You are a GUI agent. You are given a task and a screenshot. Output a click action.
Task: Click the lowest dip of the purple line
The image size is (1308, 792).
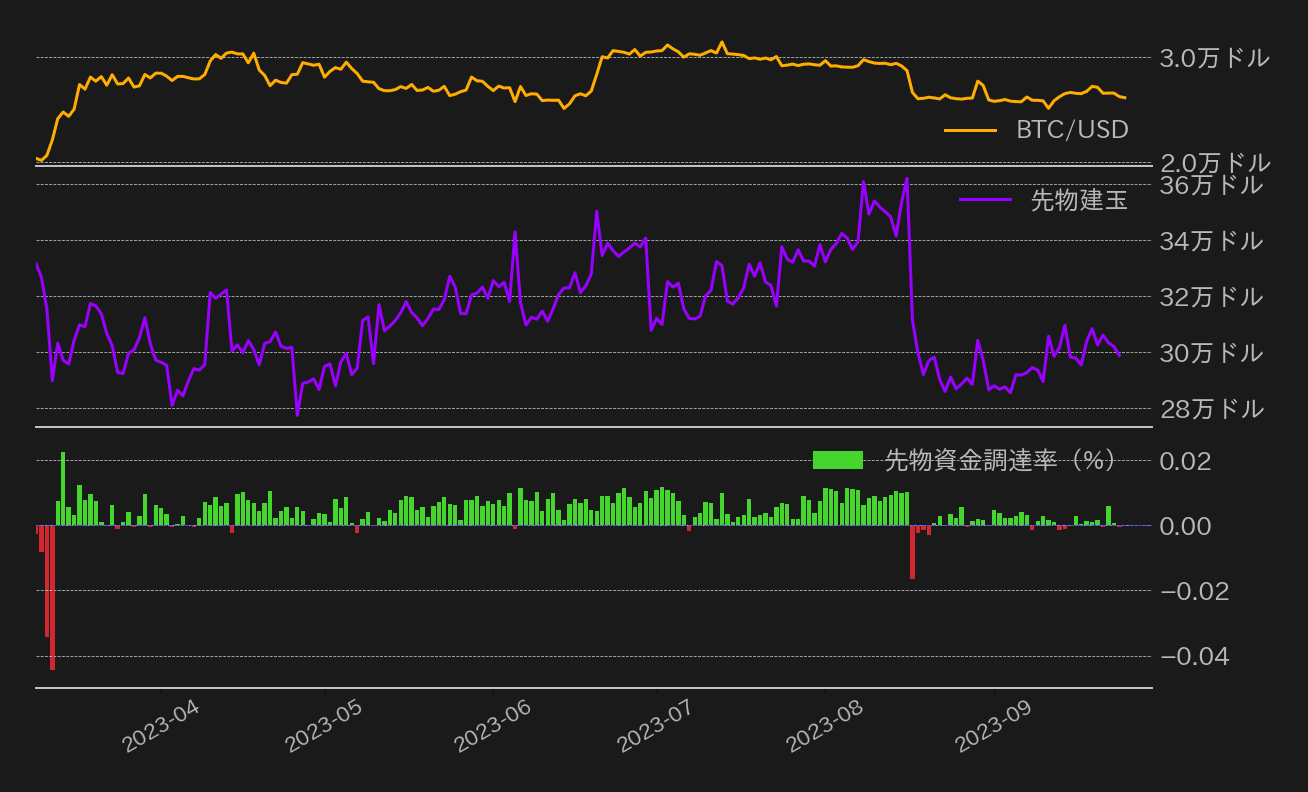pos(297,413)
